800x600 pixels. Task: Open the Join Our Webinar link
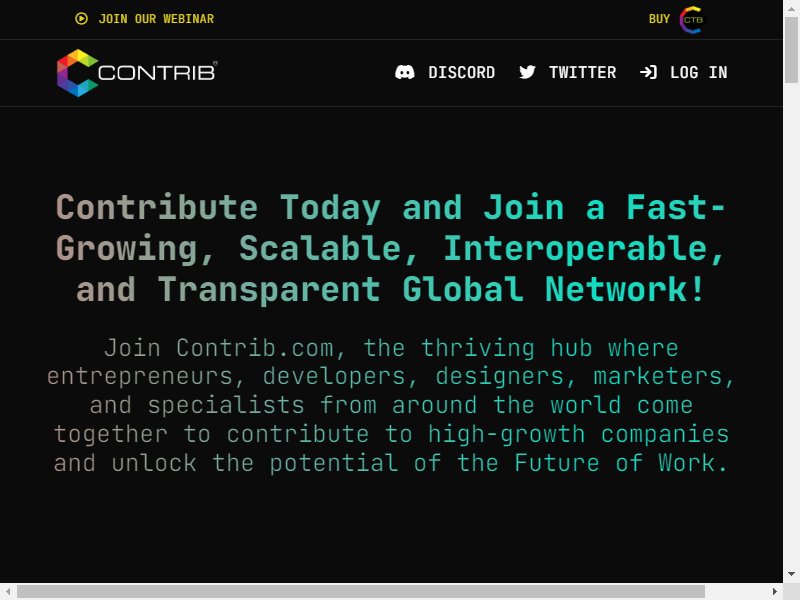156,19
